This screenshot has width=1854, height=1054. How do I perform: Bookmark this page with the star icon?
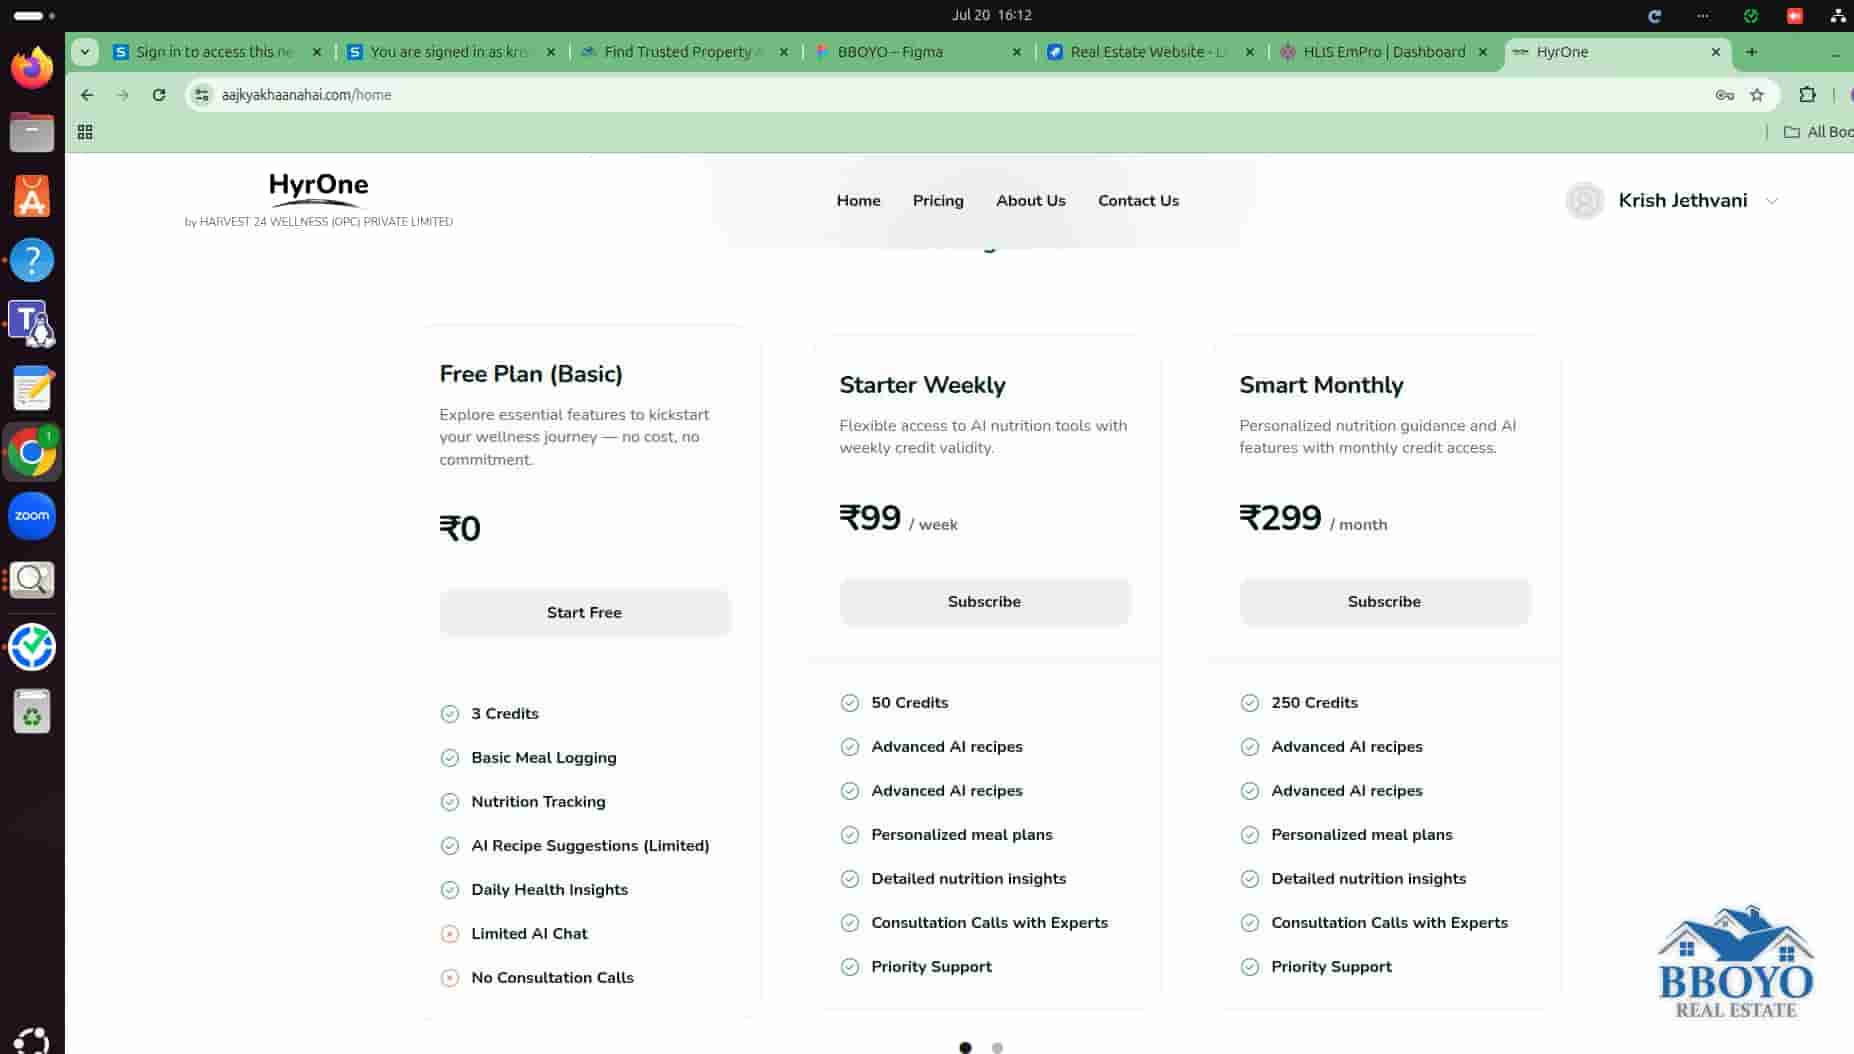click(1757, 95)
